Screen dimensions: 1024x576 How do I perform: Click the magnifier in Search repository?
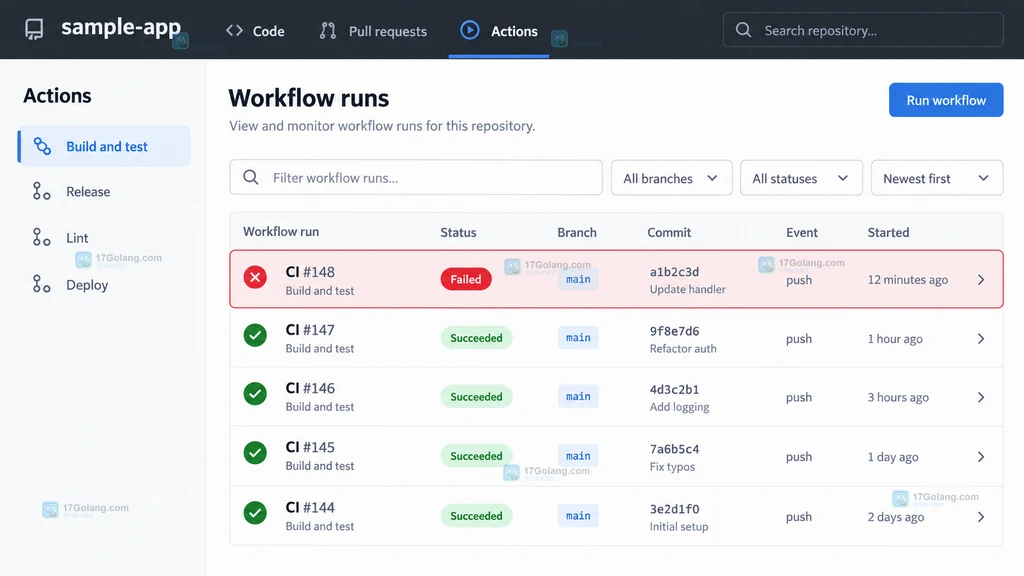(743, 30)
